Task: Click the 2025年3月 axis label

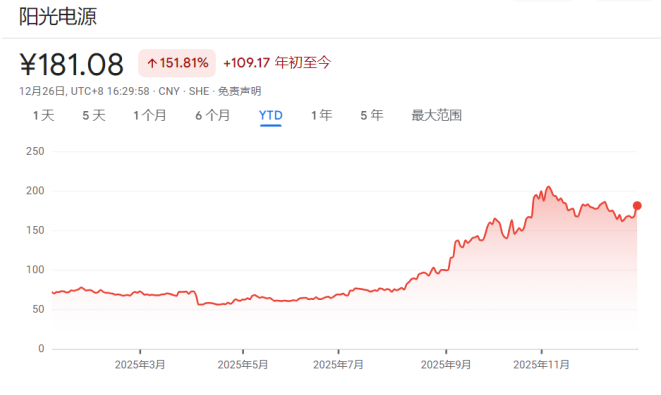Action: point(140,365)
